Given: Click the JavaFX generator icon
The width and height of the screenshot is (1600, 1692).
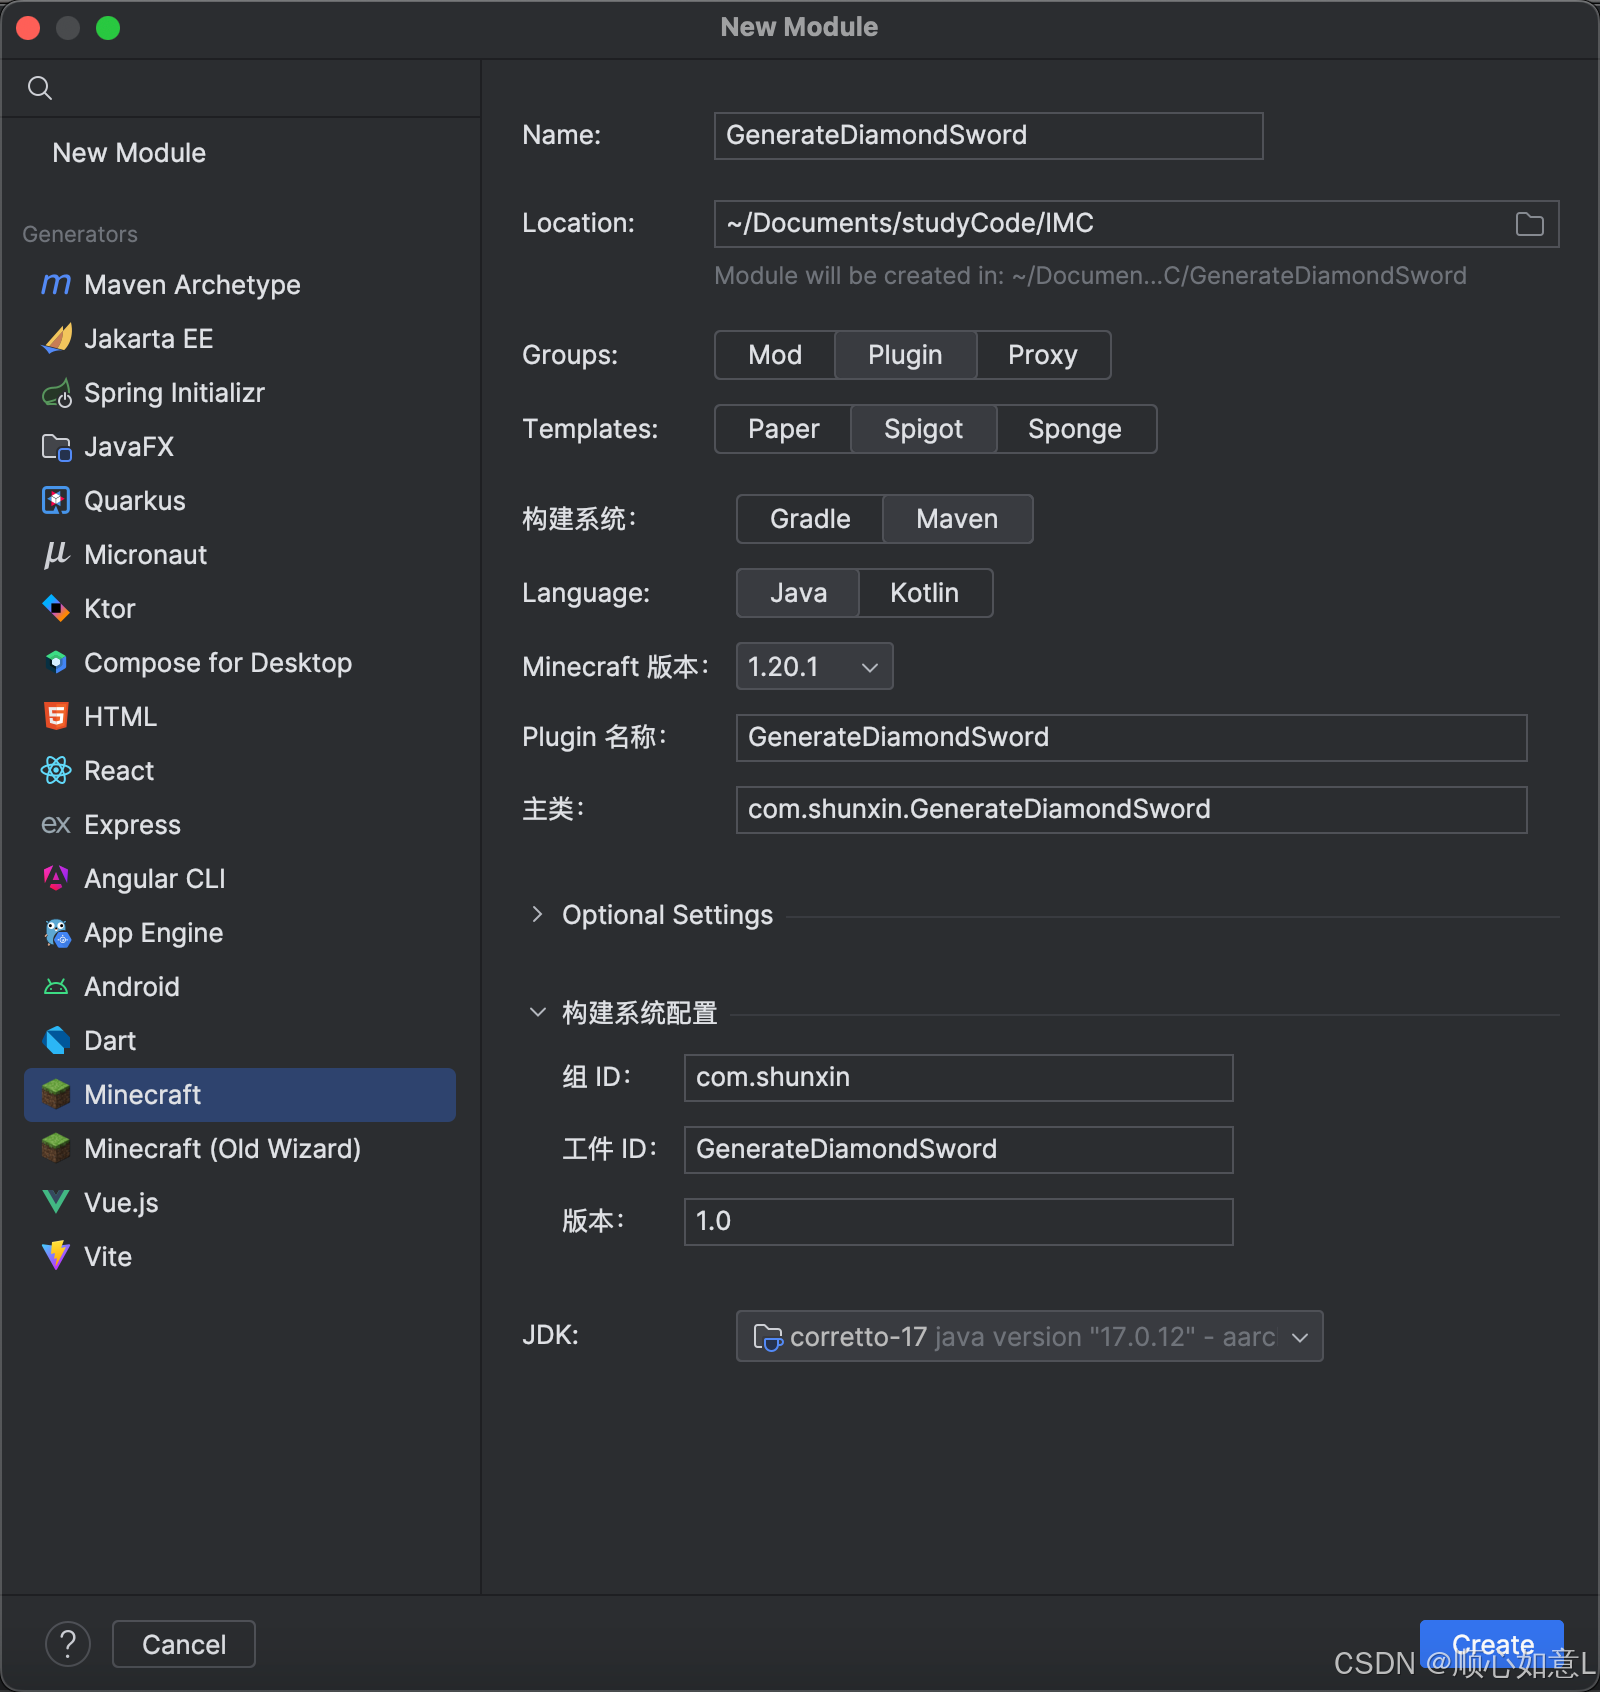Looking at the screenshot, I should point(56,447).
